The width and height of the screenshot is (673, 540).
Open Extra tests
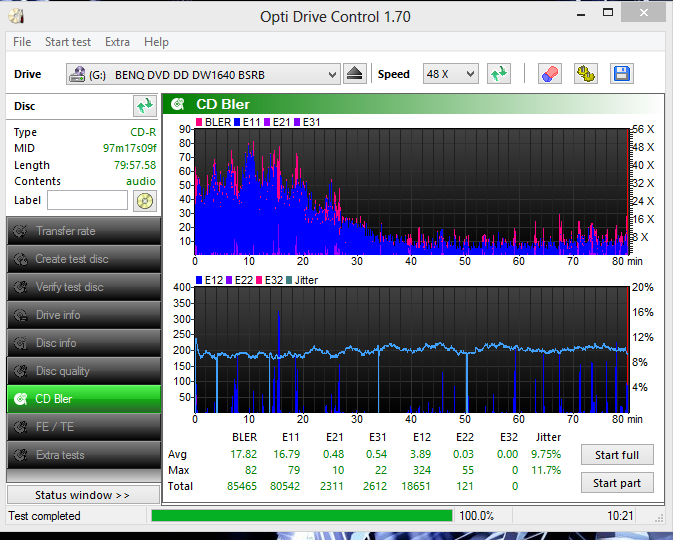pyautogui.click(x=84, y=455)
